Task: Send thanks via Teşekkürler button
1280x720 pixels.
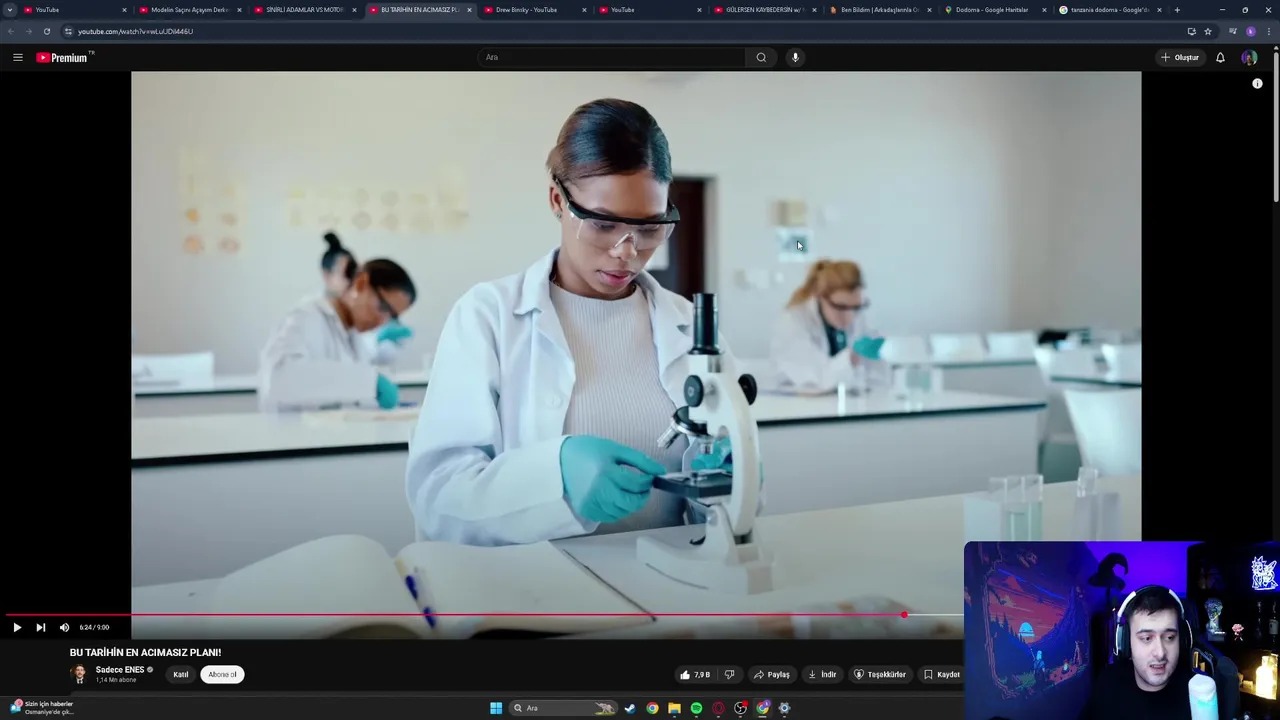Action: tap(879, 674)
